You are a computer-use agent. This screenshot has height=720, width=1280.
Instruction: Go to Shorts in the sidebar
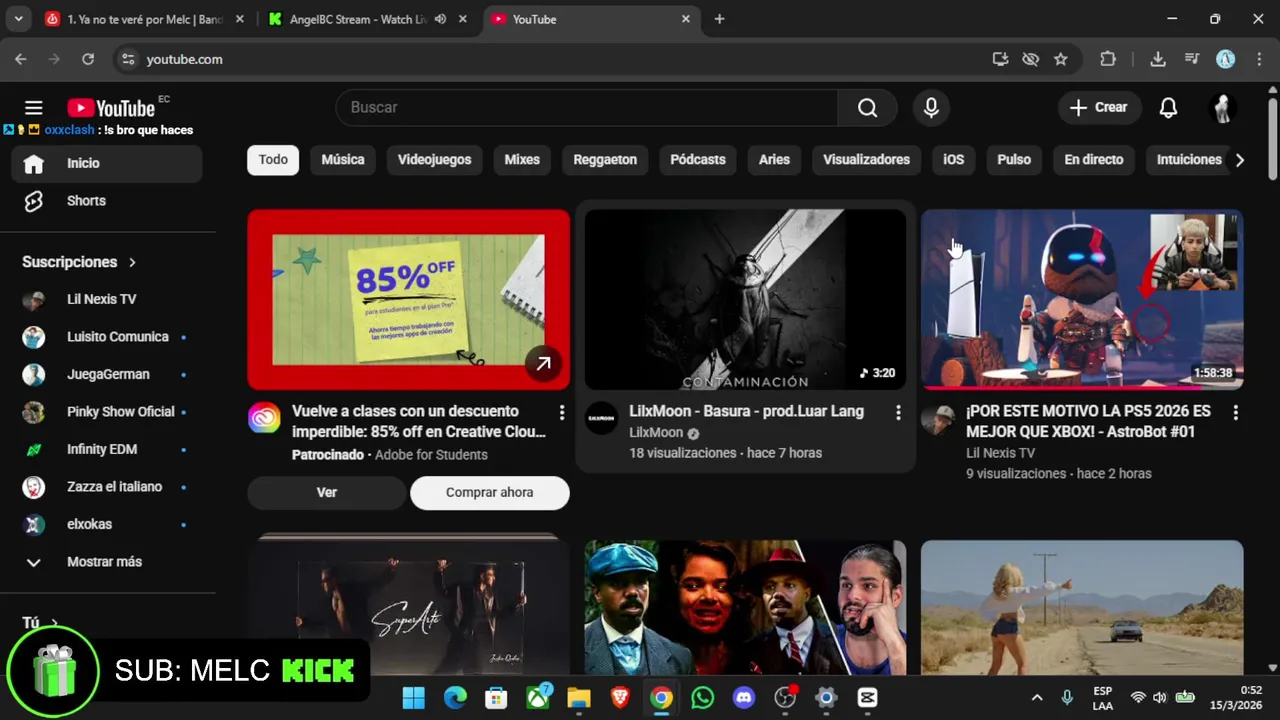click(x=107, y=201)
